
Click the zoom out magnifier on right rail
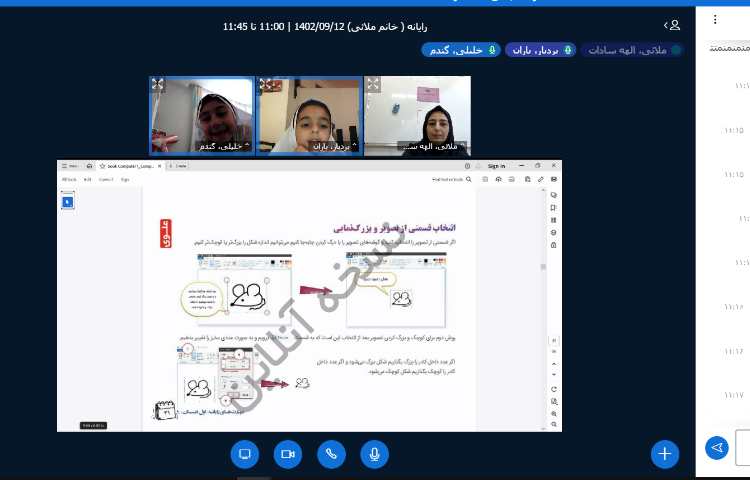[554, 425]
